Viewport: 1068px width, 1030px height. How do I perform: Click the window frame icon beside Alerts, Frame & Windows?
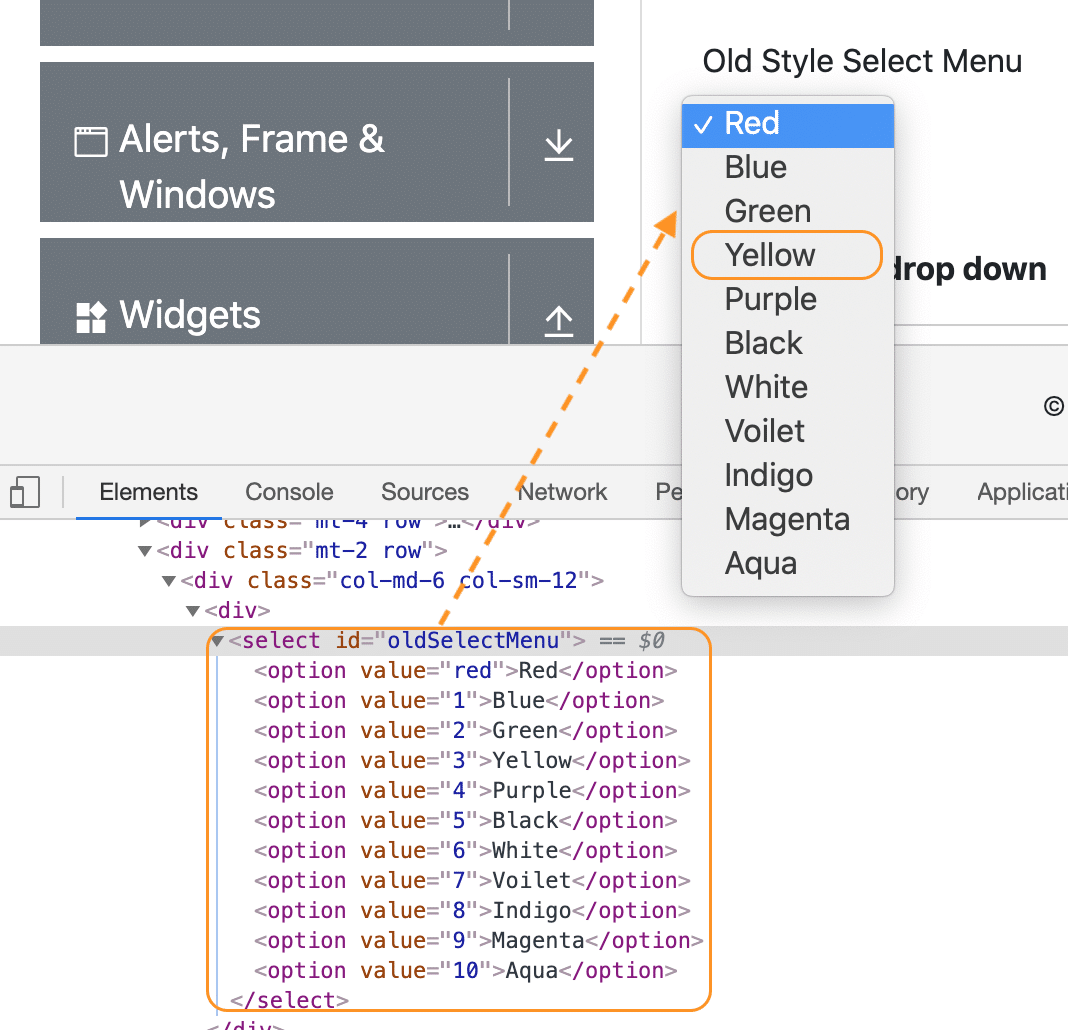pyautogui.click(x=90, y=141)
